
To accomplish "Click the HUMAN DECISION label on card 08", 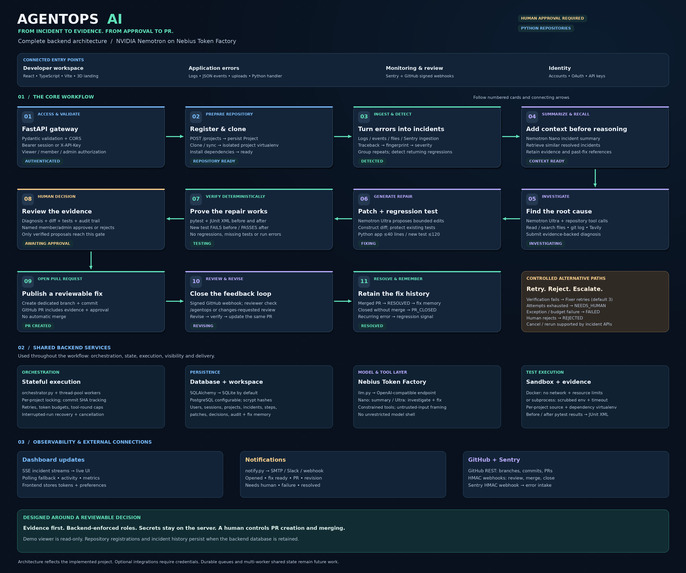I will coord(56,196).
